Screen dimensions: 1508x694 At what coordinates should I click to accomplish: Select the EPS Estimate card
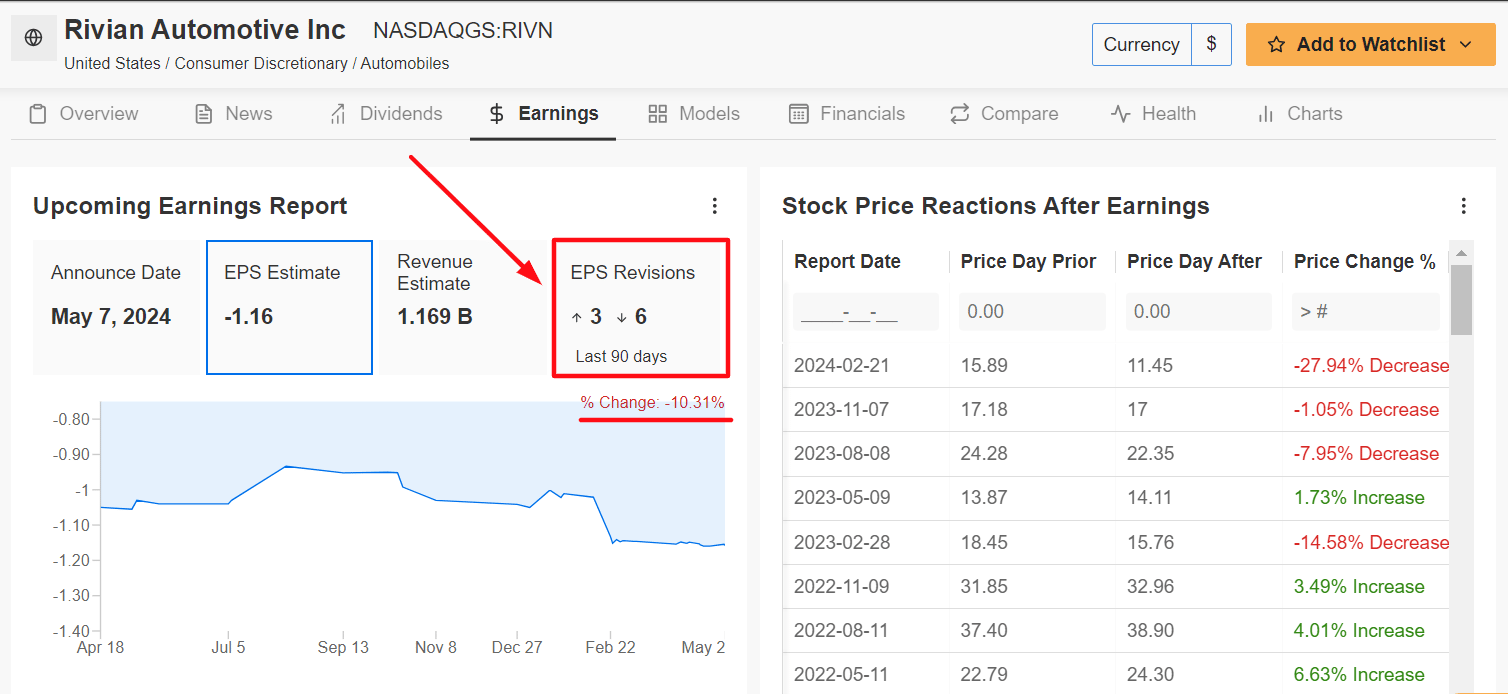(x=289, y=307)
